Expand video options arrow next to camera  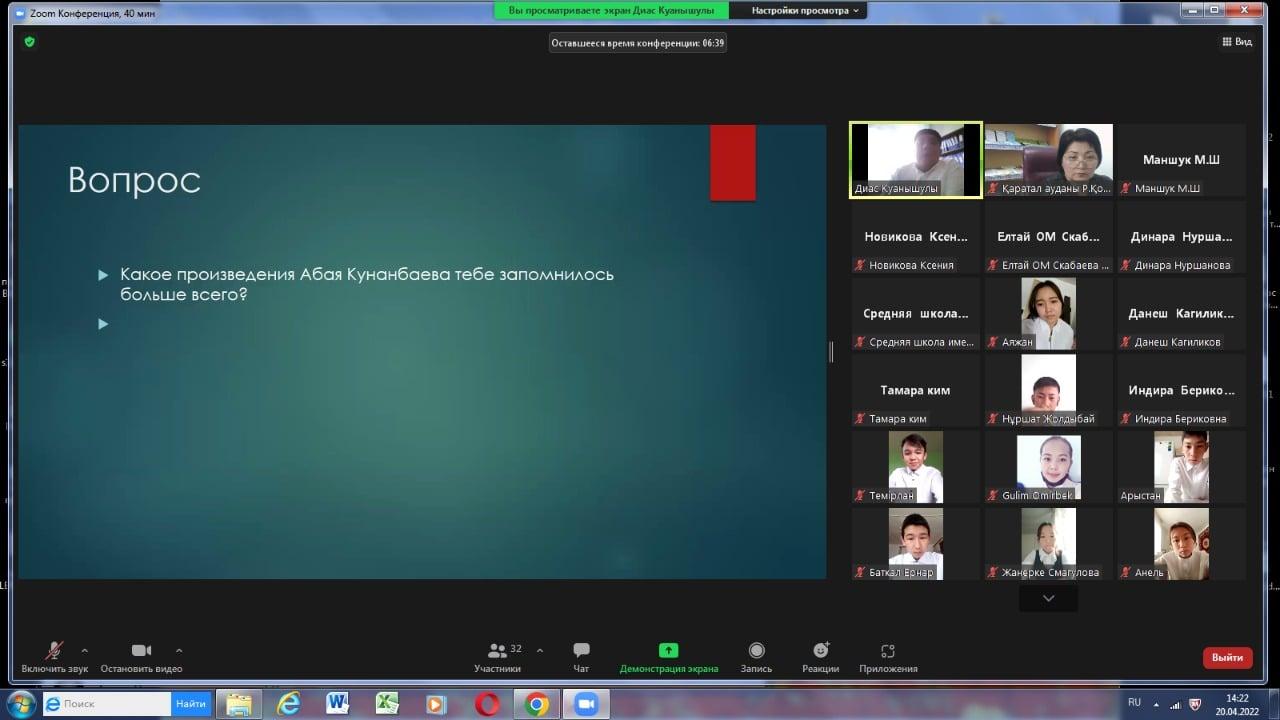tap(179, 650)
